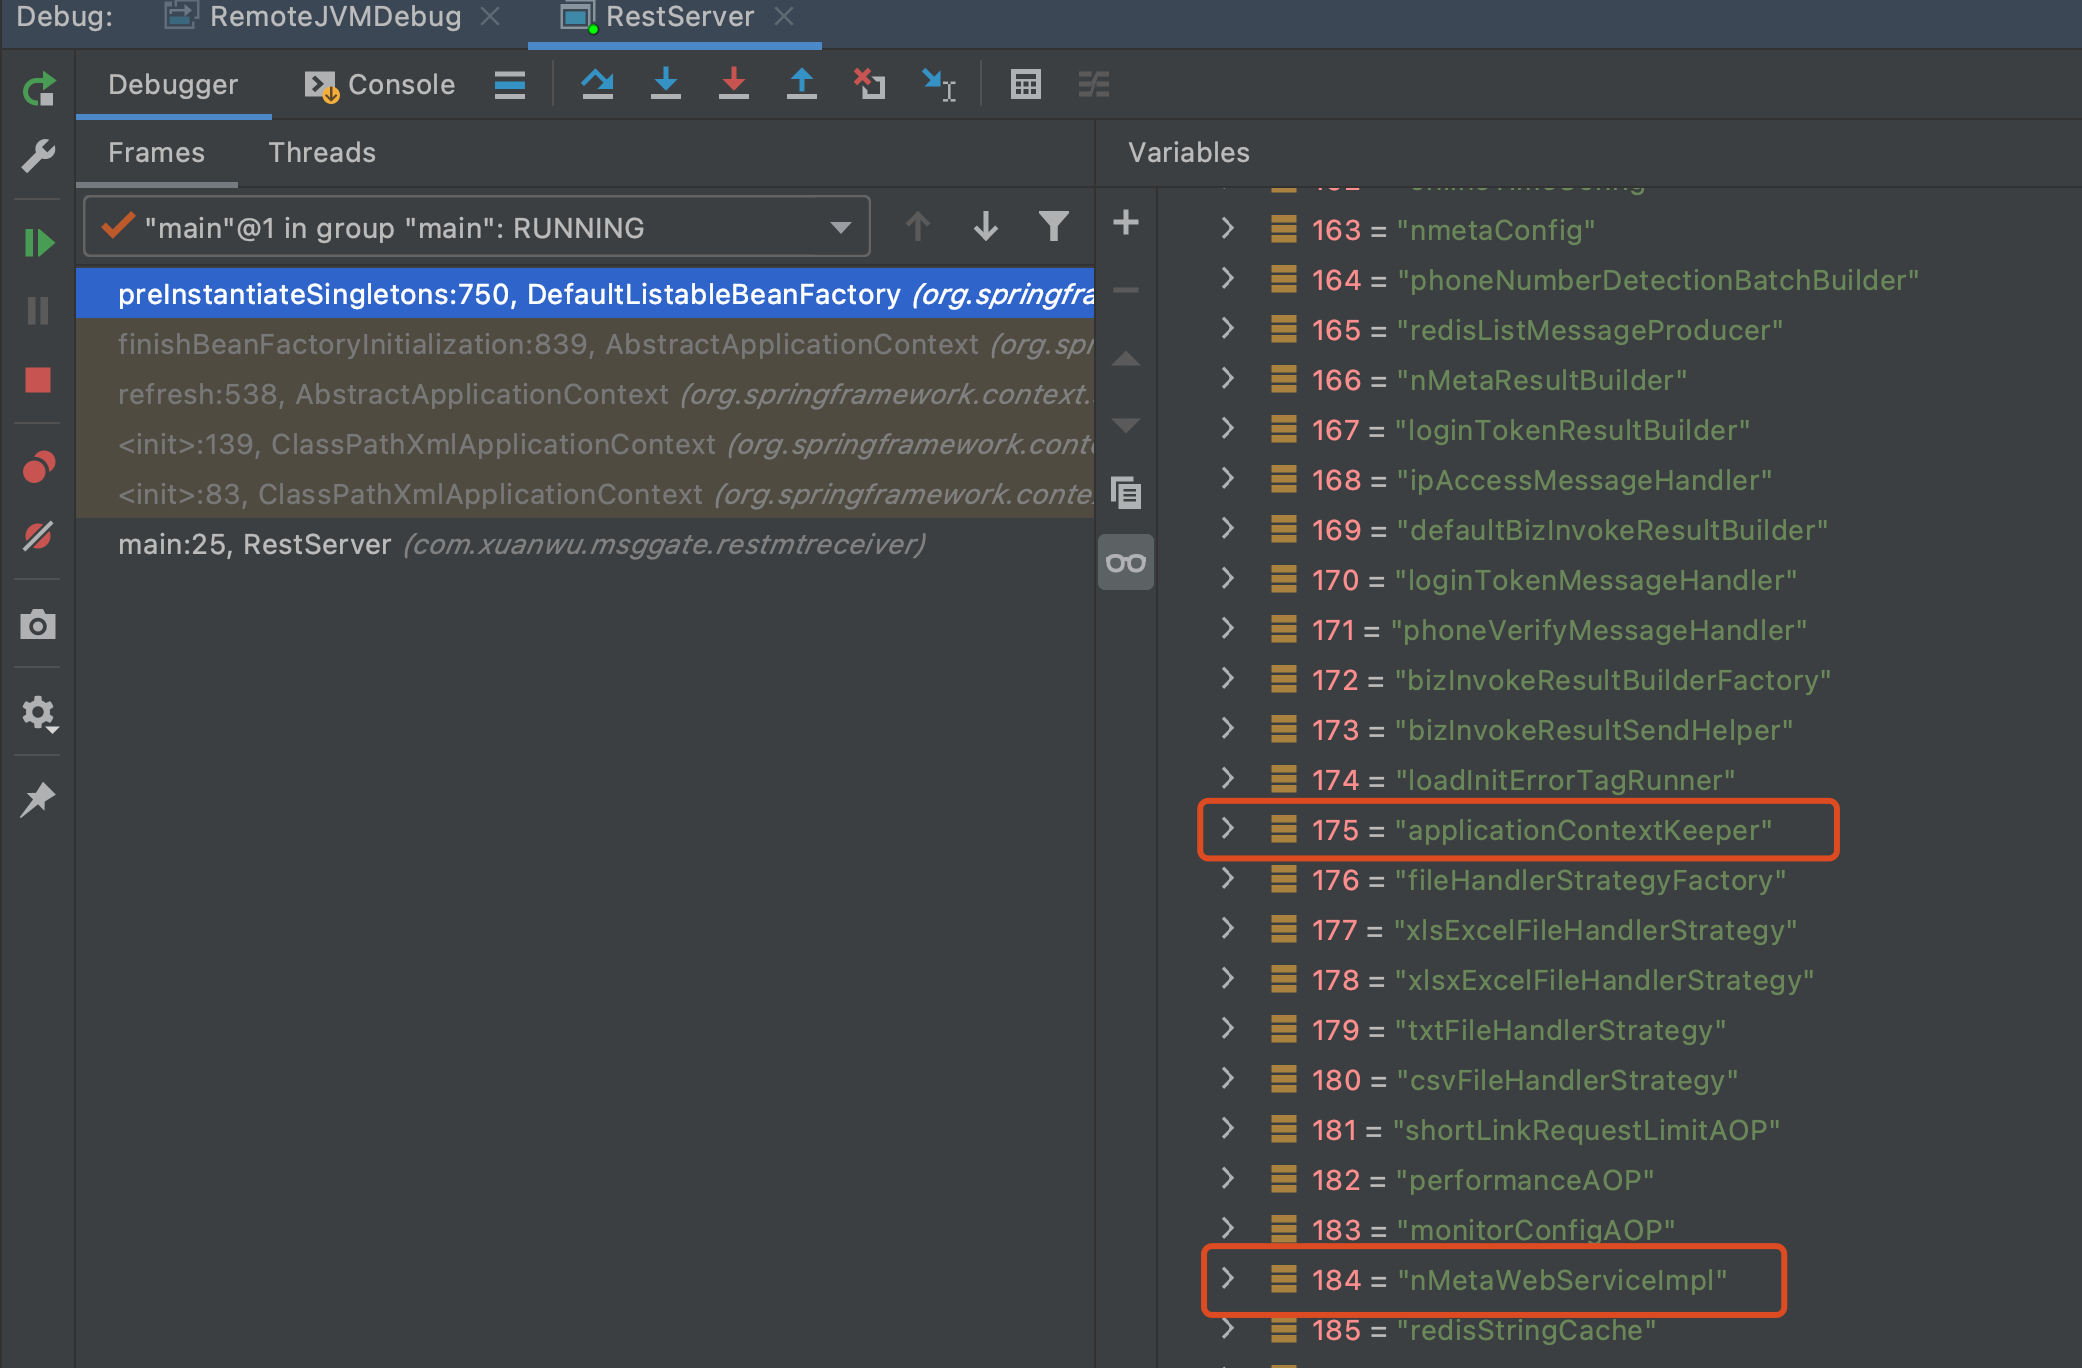Click the pin tab icon
Screen dimensions: 2082x1368
point(38,799)
